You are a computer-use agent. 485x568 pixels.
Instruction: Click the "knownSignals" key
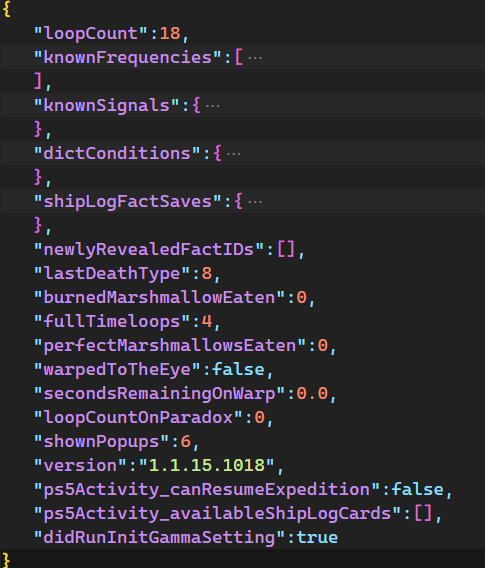[x=106, y=106]
